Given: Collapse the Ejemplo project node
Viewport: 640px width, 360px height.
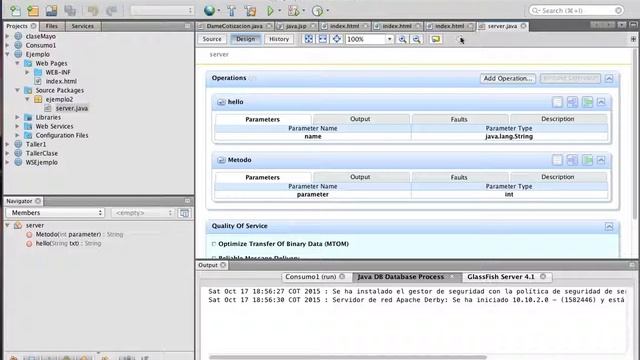Looking at the screenshot, I should (8, 54).
